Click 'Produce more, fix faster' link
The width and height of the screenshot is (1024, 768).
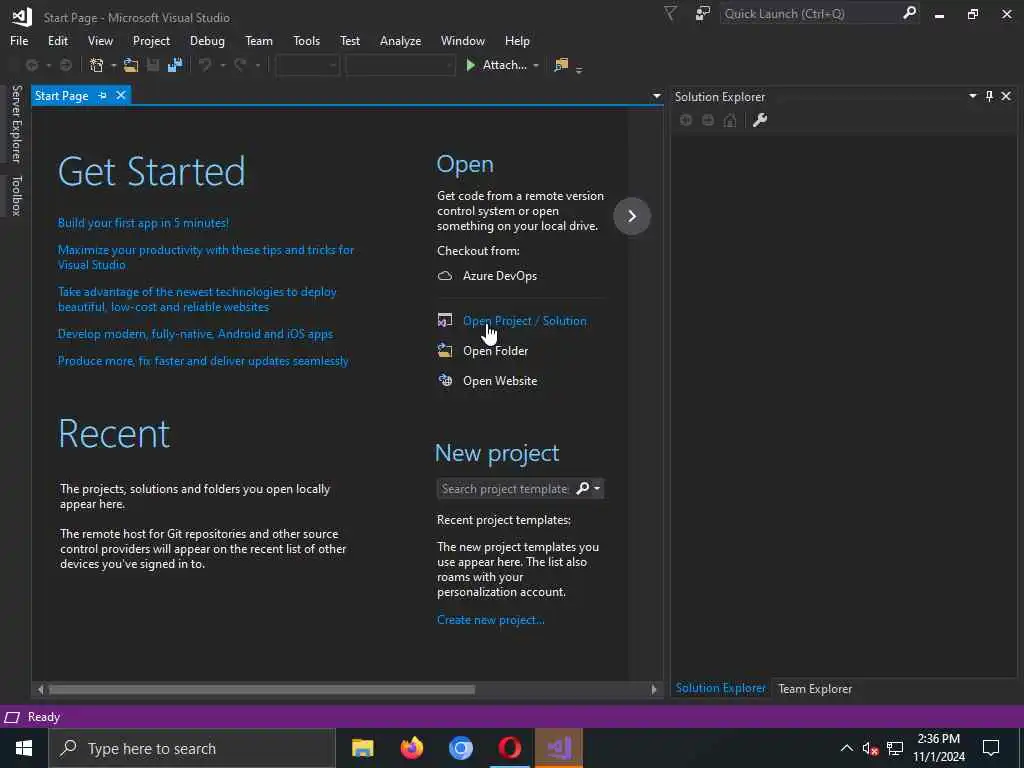(x=203, y=361)
